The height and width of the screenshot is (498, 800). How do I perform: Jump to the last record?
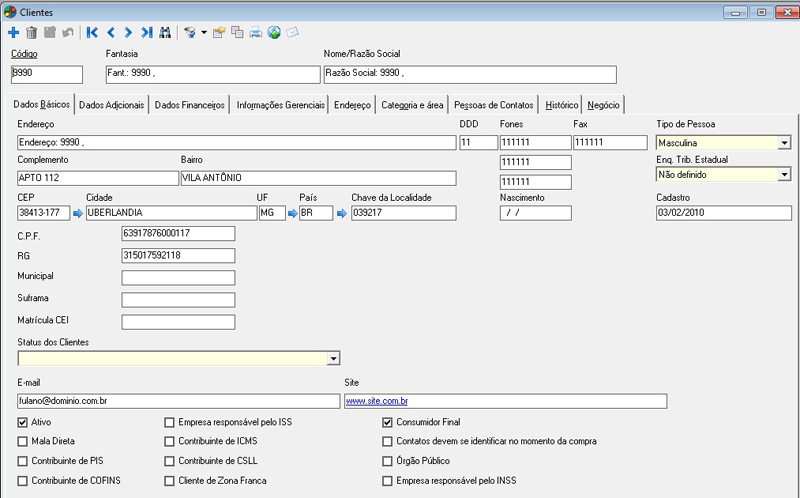[x=146, y=32]
